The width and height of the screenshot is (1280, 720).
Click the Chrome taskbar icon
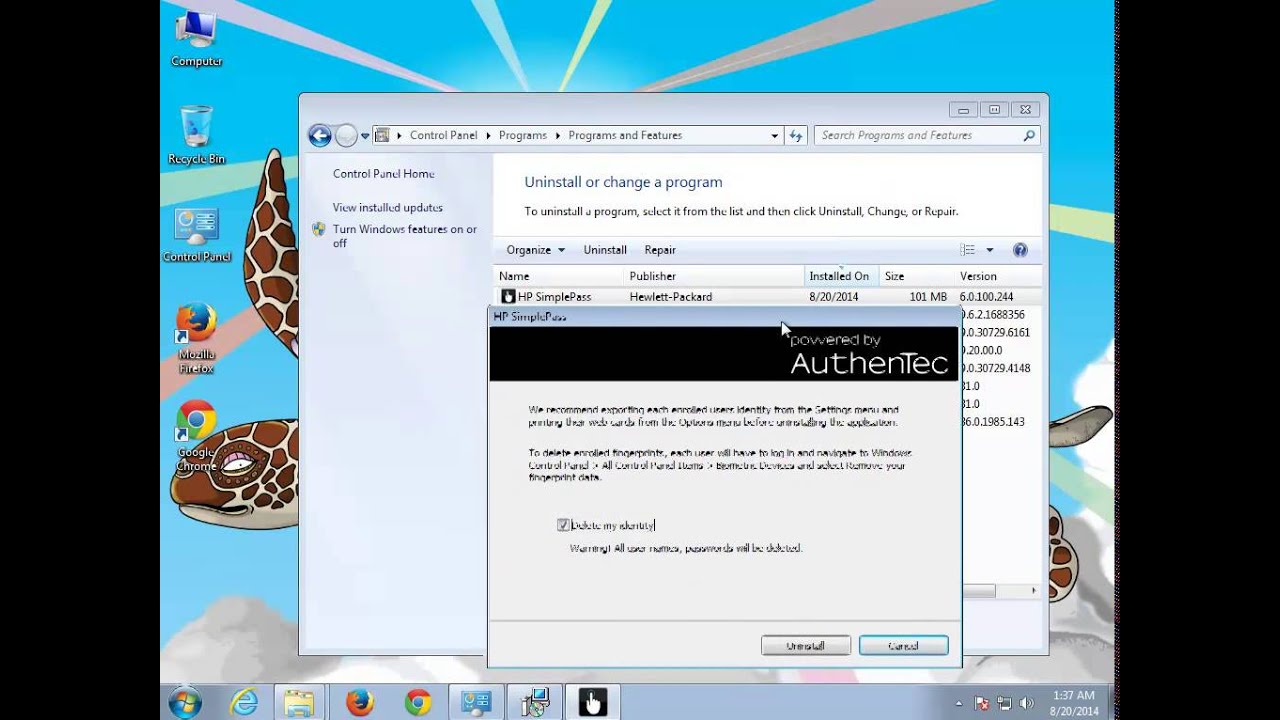click(417, 702)
